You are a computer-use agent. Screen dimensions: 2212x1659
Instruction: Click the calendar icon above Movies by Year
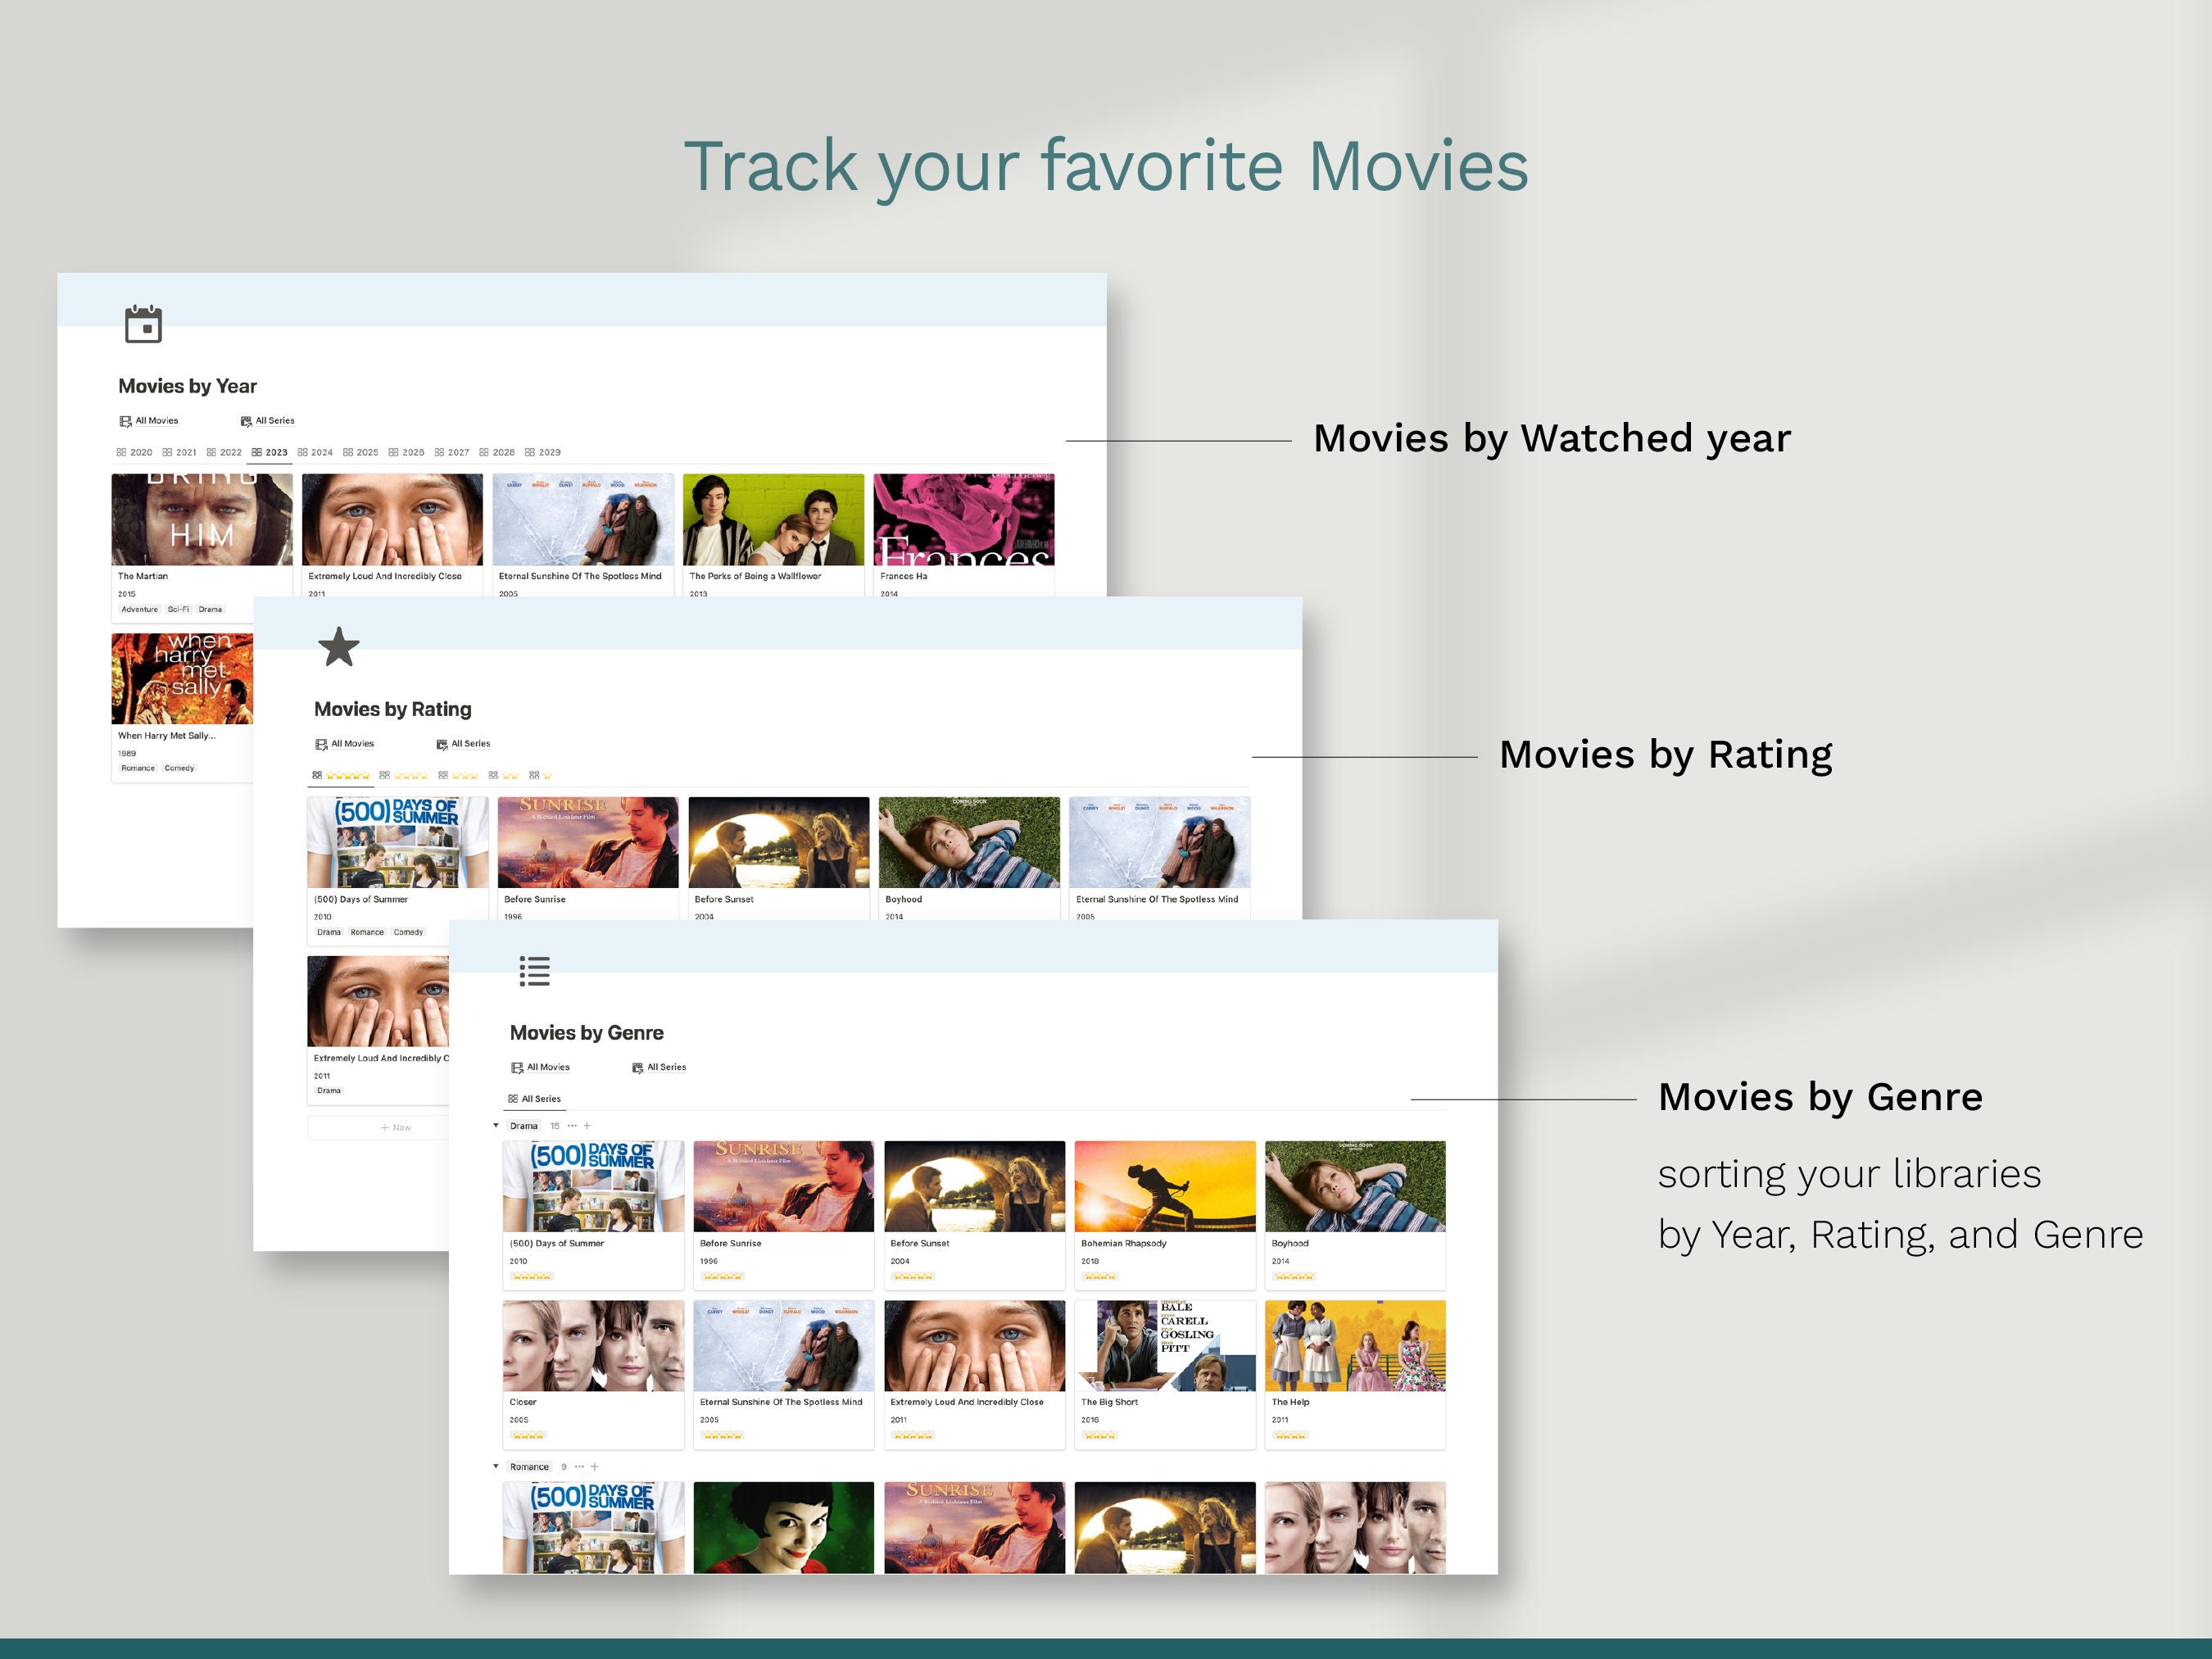click(x=143, y=324)
